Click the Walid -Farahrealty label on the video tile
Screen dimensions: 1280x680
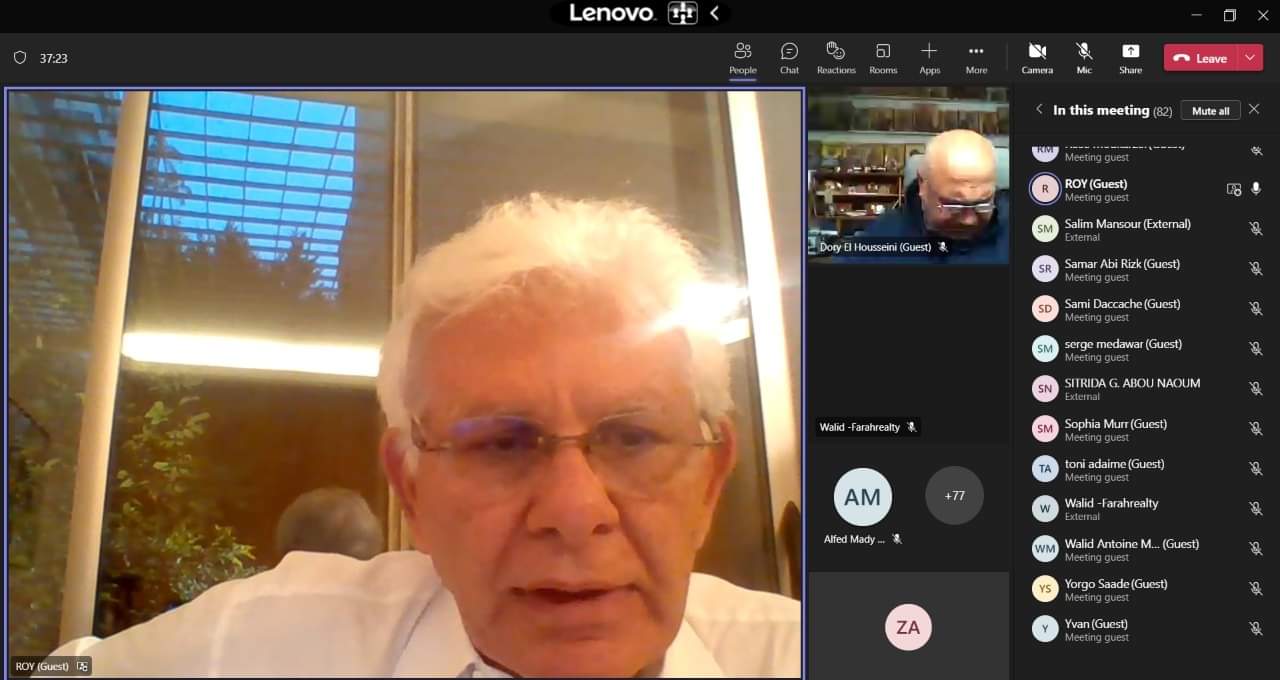click(x=860, y=427)
